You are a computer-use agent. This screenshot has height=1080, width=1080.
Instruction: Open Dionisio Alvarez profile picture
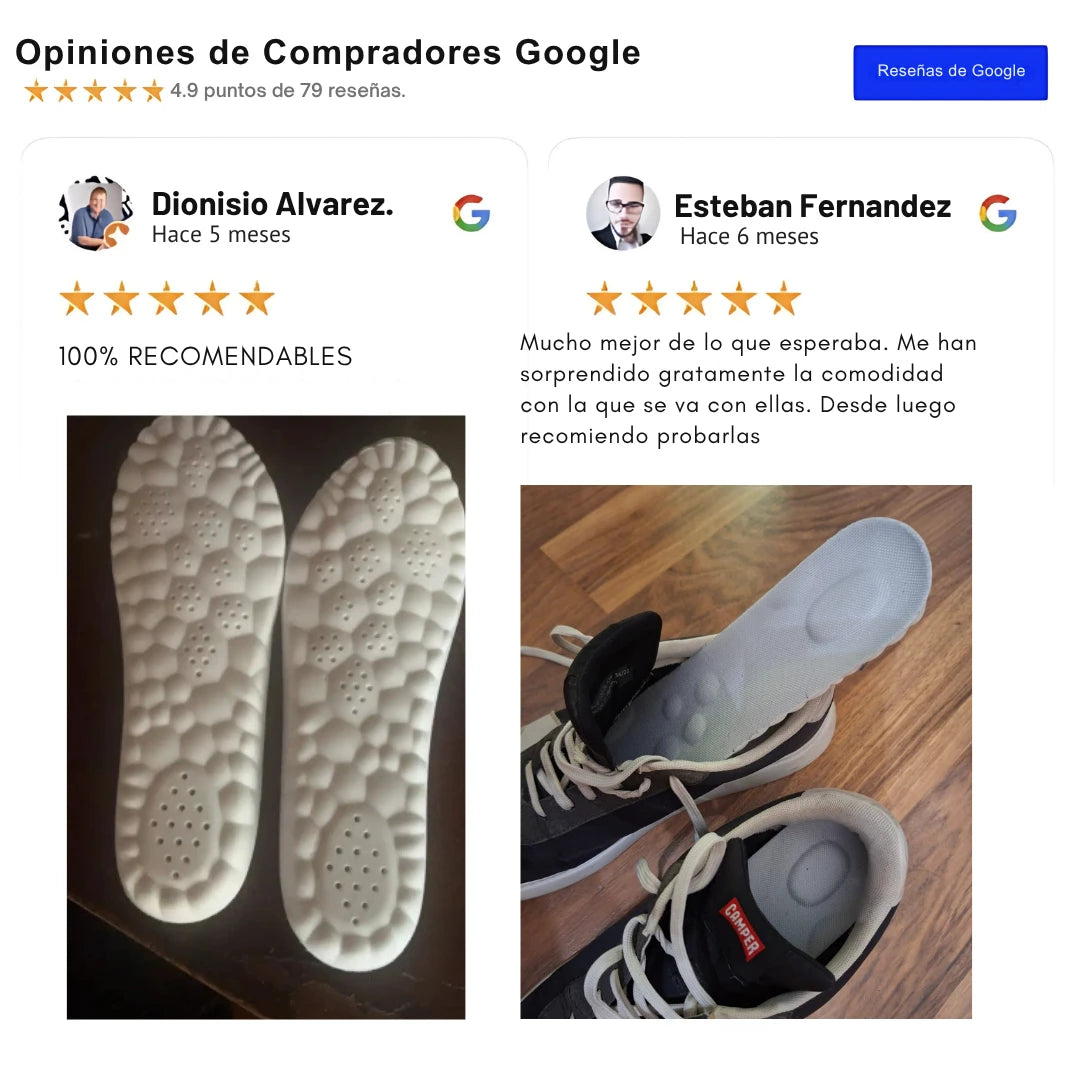(x=96, y=213)
